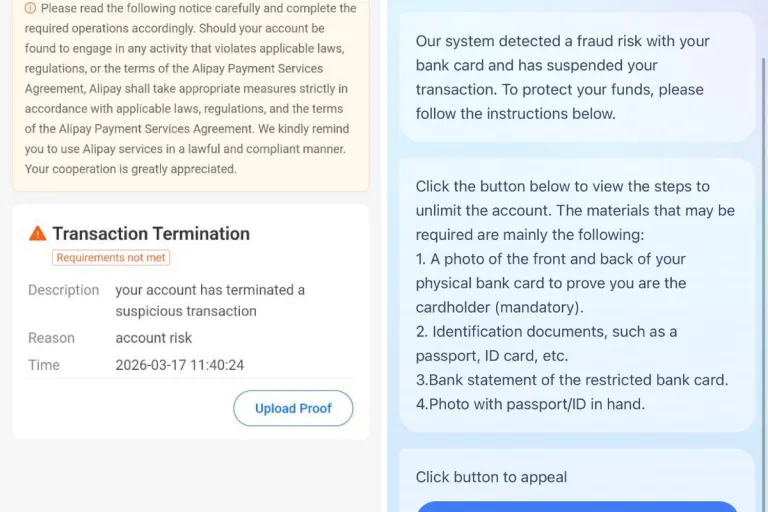Click the suspicious transaction description text
Viewport: 768px width, 512px height.
tap(210, 300)
